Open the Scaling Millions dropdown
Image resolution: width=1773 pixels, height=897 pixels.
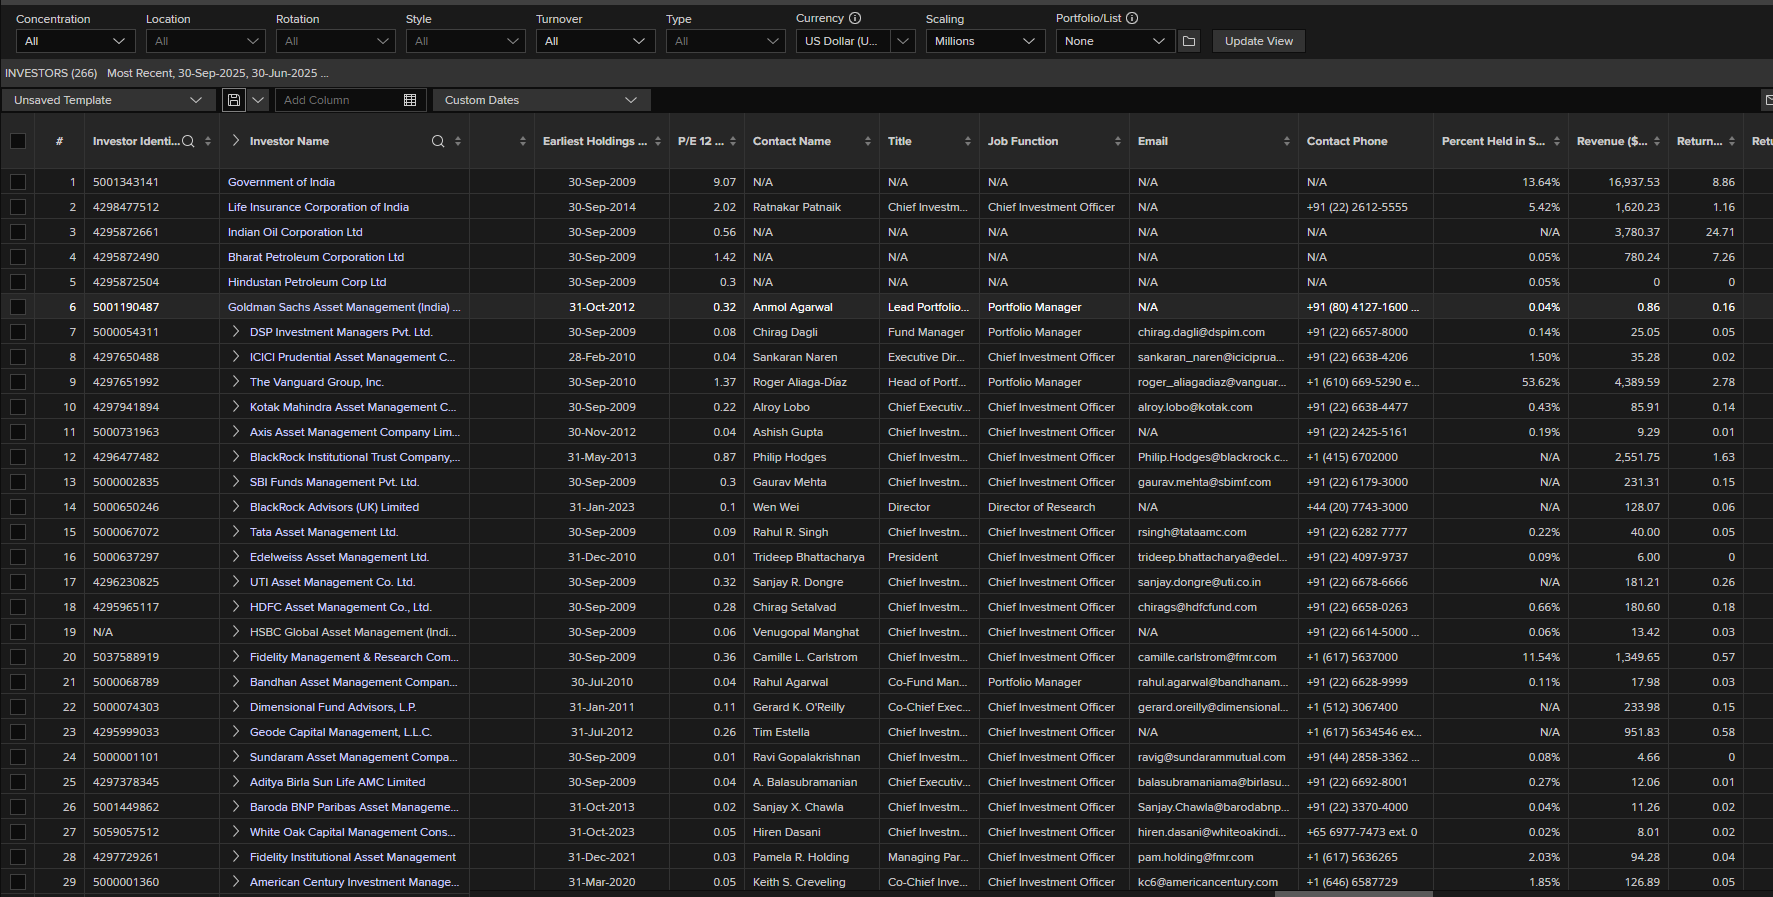point(986,41)
